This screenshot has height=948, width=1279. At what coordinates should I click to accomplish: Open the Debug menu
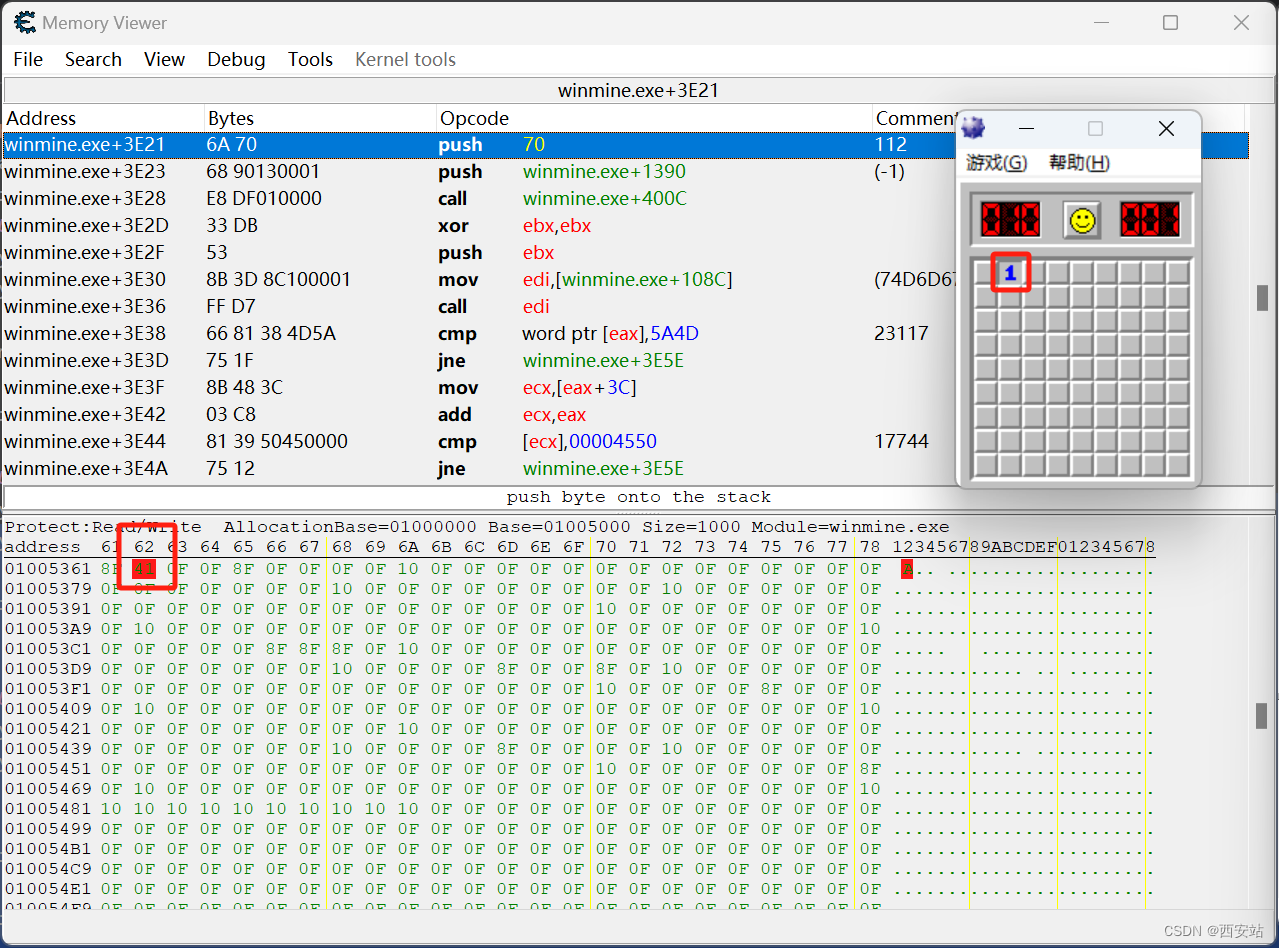coord(236,60)
